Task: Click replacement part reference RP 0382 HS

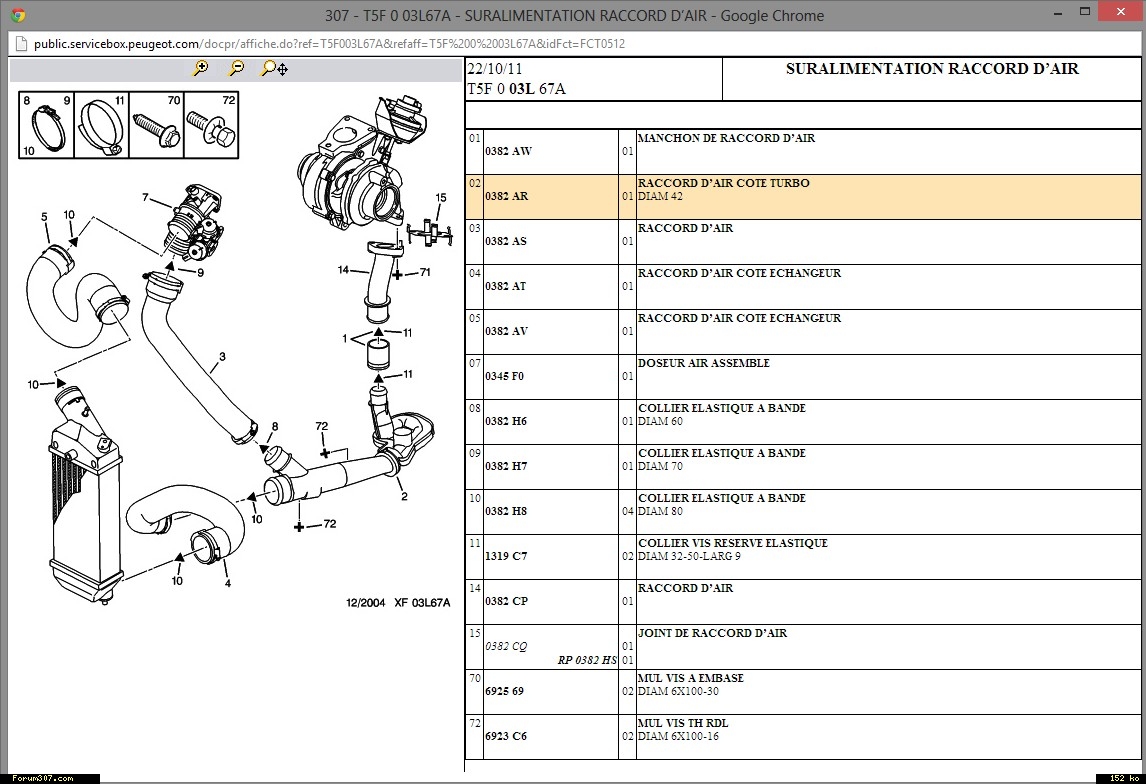Action: pos(587,660)
